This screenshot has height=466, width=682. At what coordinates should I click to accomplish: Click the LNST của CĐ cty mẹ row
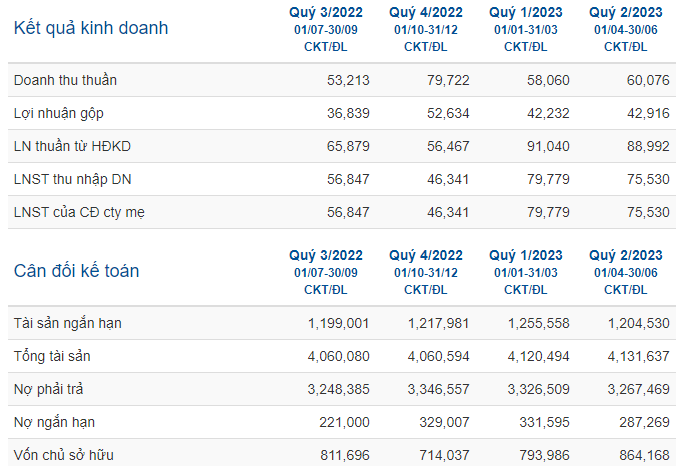(342, 212)
